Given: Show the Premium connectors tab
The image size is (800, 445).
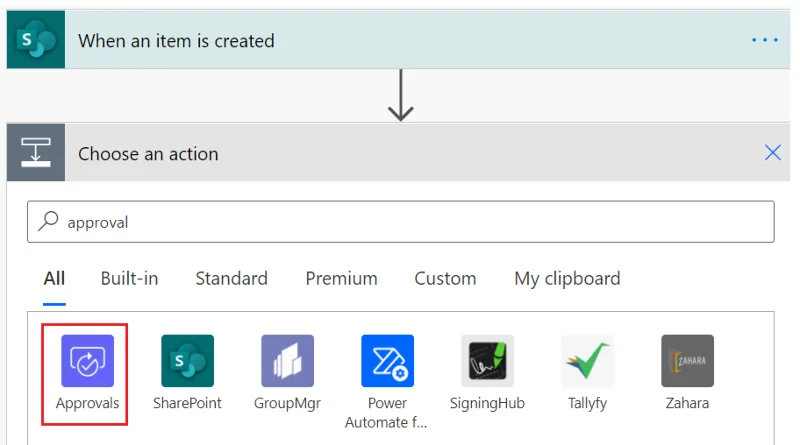Looking at the screenshot, I should (x=341, y=279).
